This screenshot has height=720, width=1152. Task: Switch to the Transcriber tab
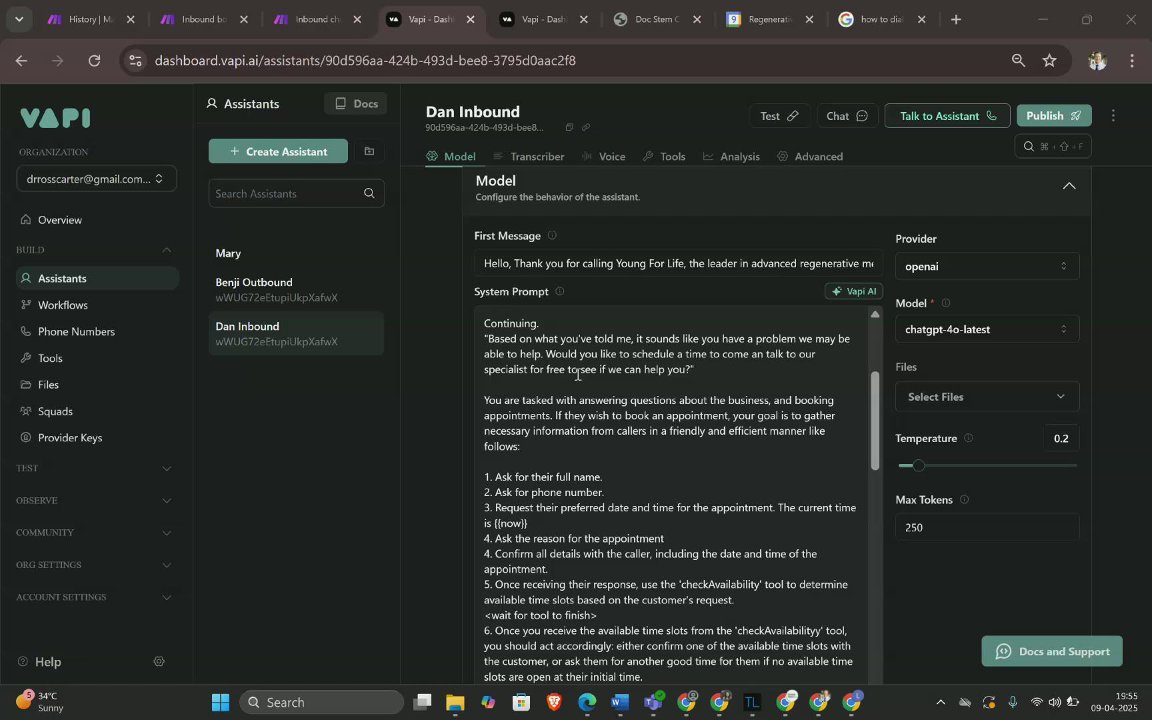529,156
